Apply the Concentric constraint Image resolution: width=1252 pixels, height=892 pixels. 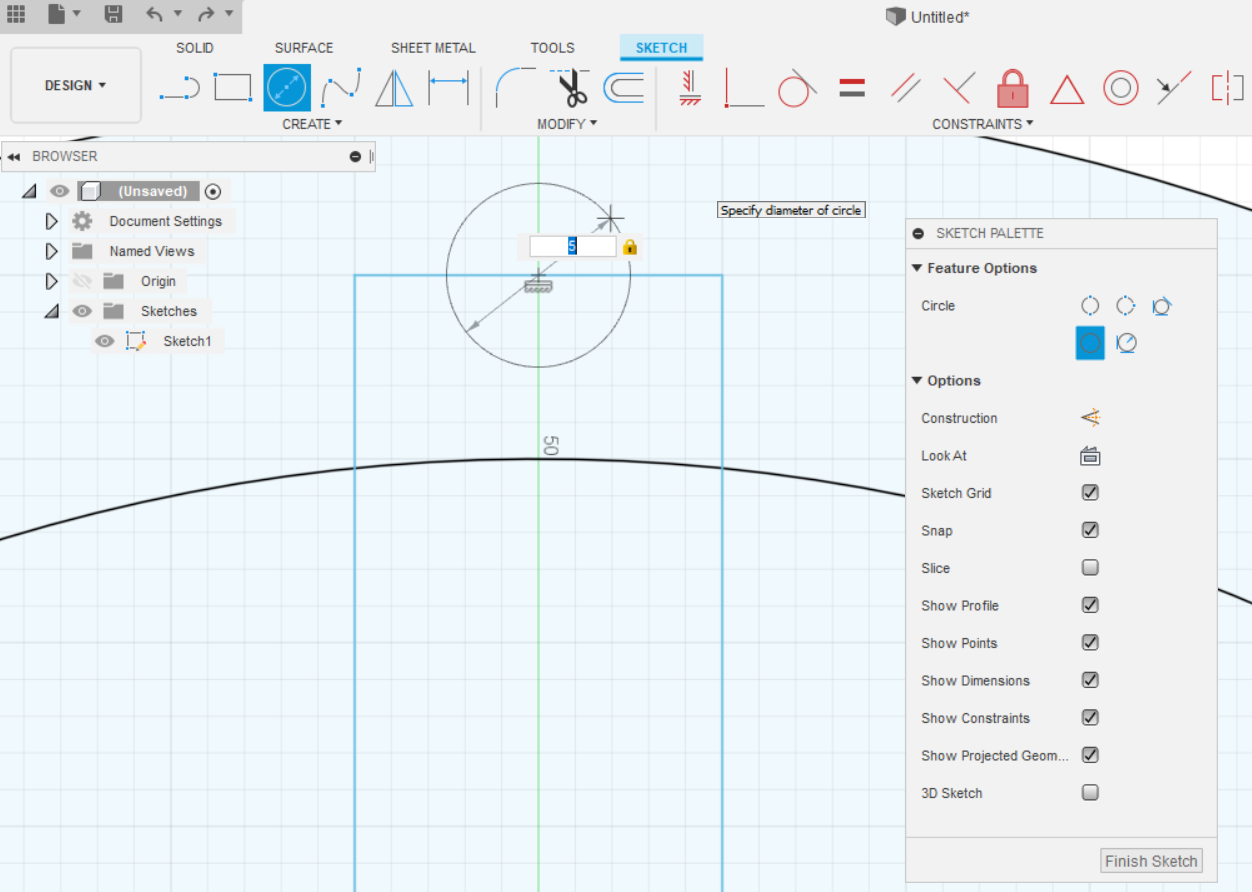[1121, 88]
